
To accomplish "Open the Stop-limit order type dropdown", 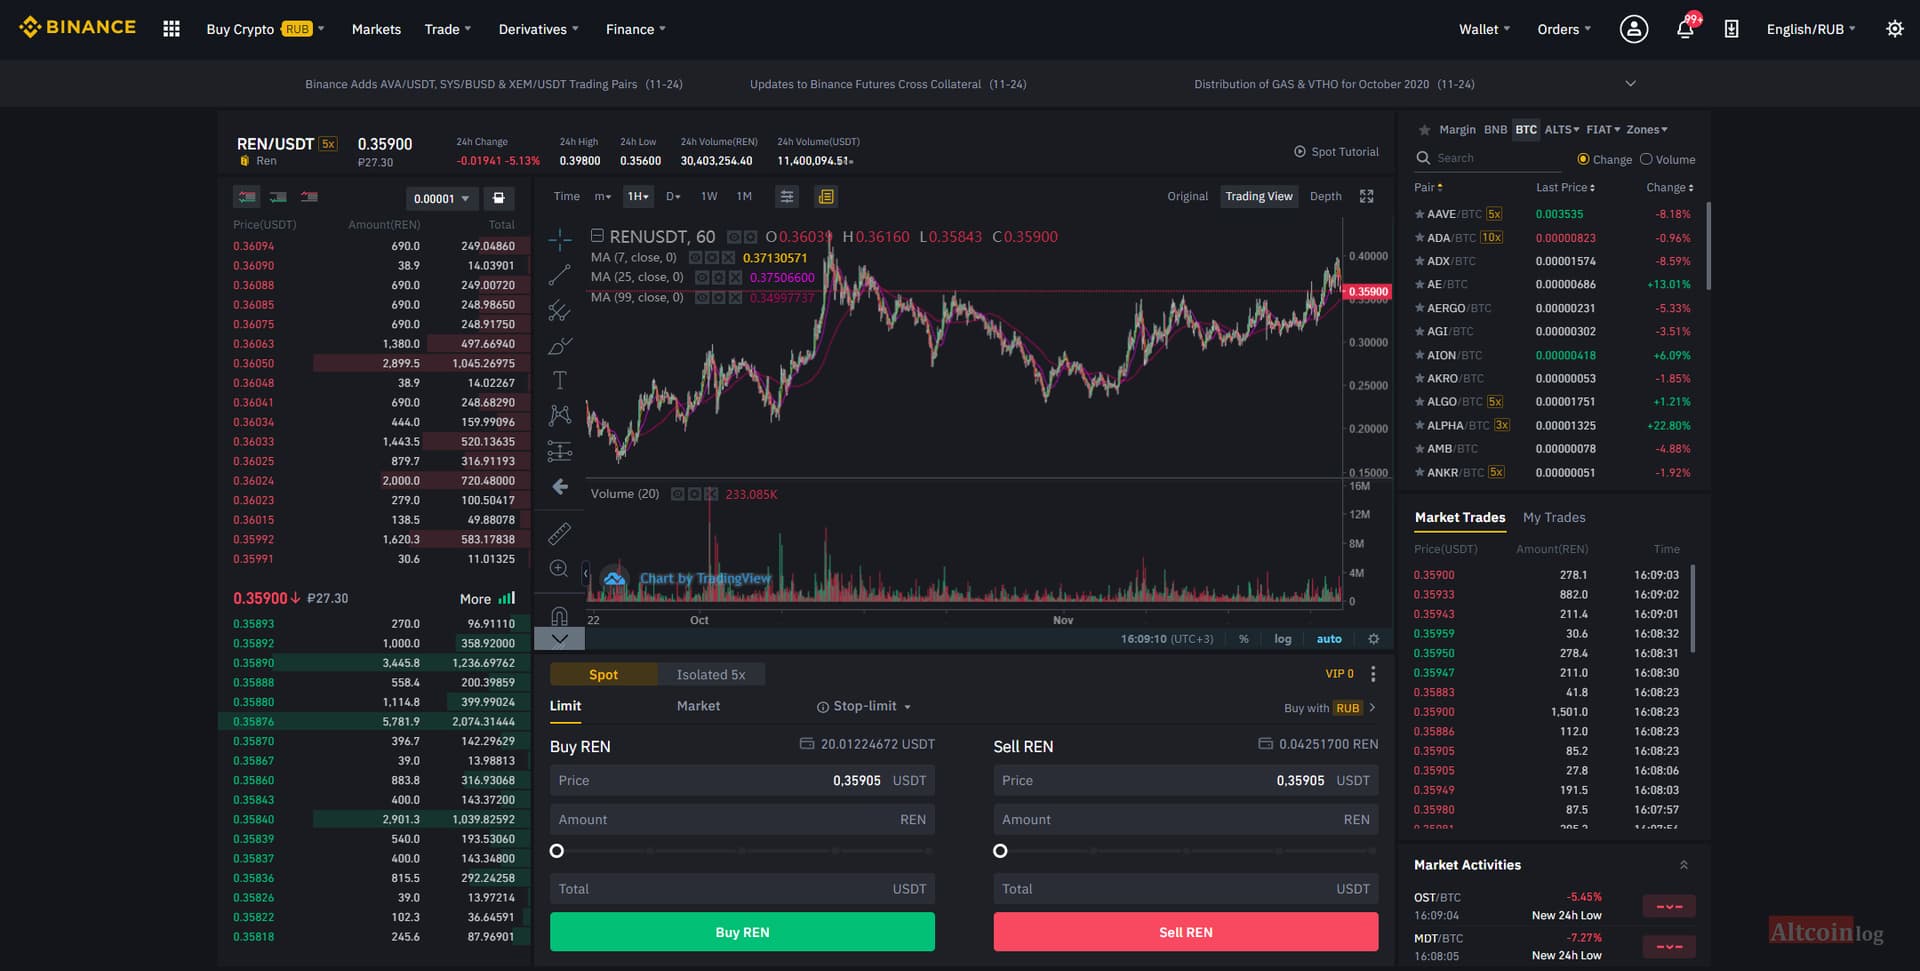I will pyautogui.click(x=864, y=706).
